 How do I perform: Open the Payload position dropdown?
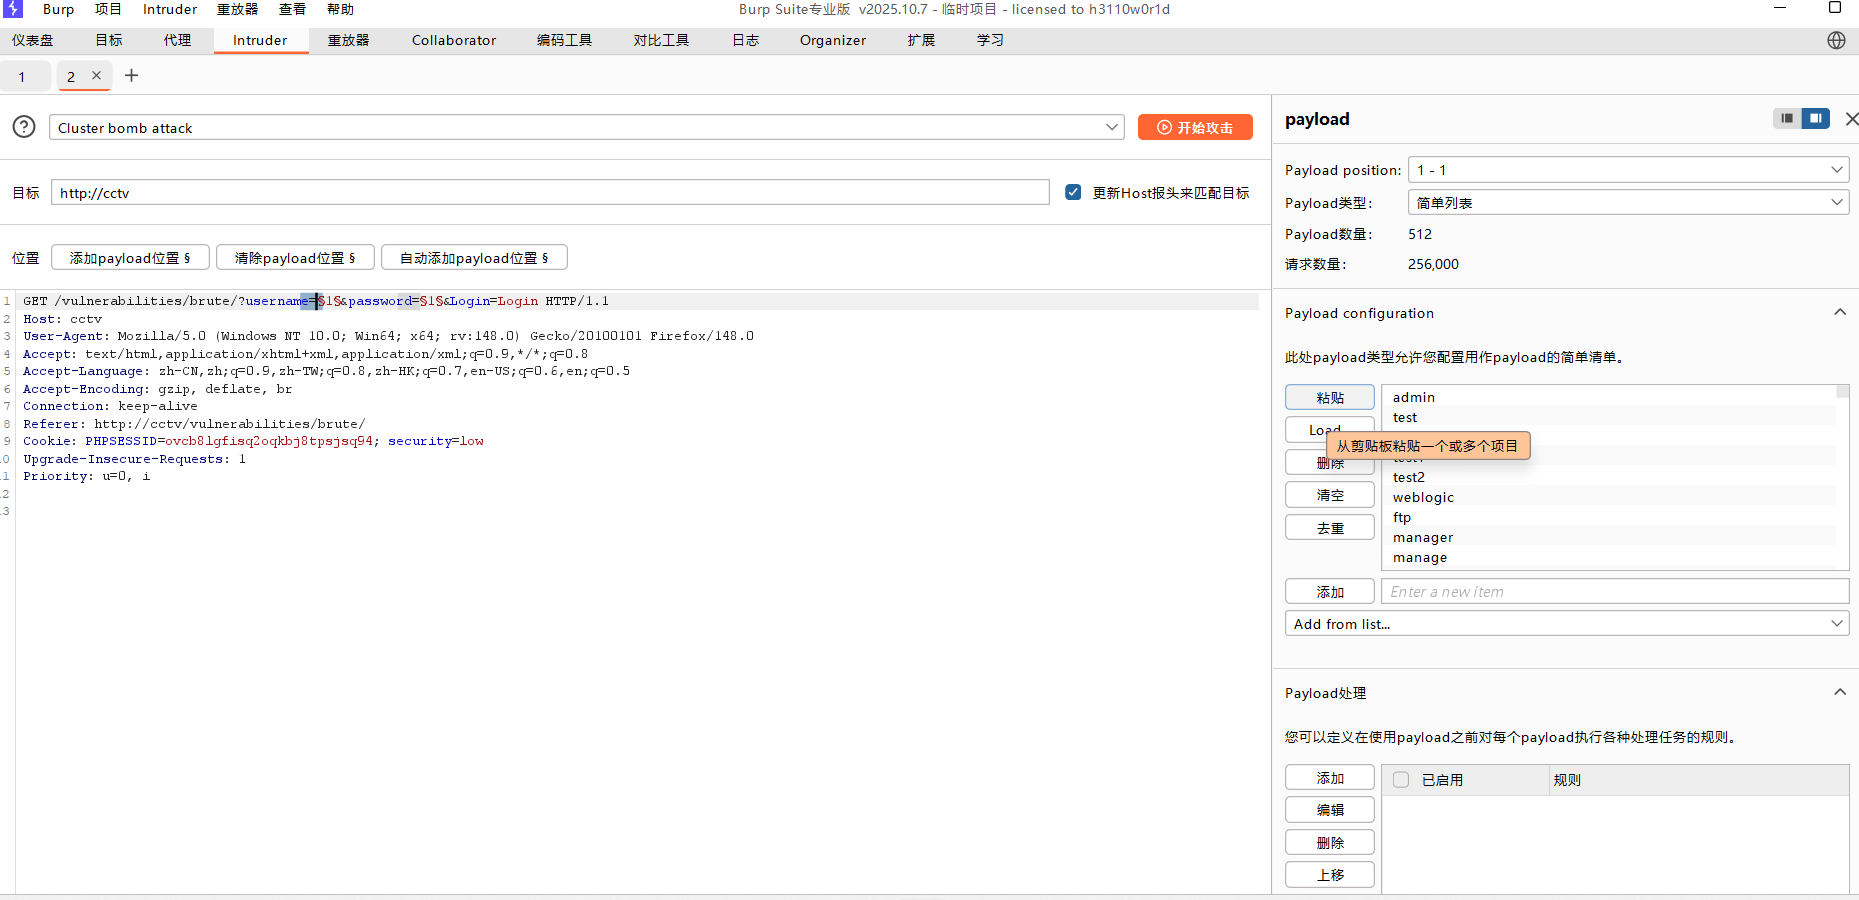click(1628, 170)
